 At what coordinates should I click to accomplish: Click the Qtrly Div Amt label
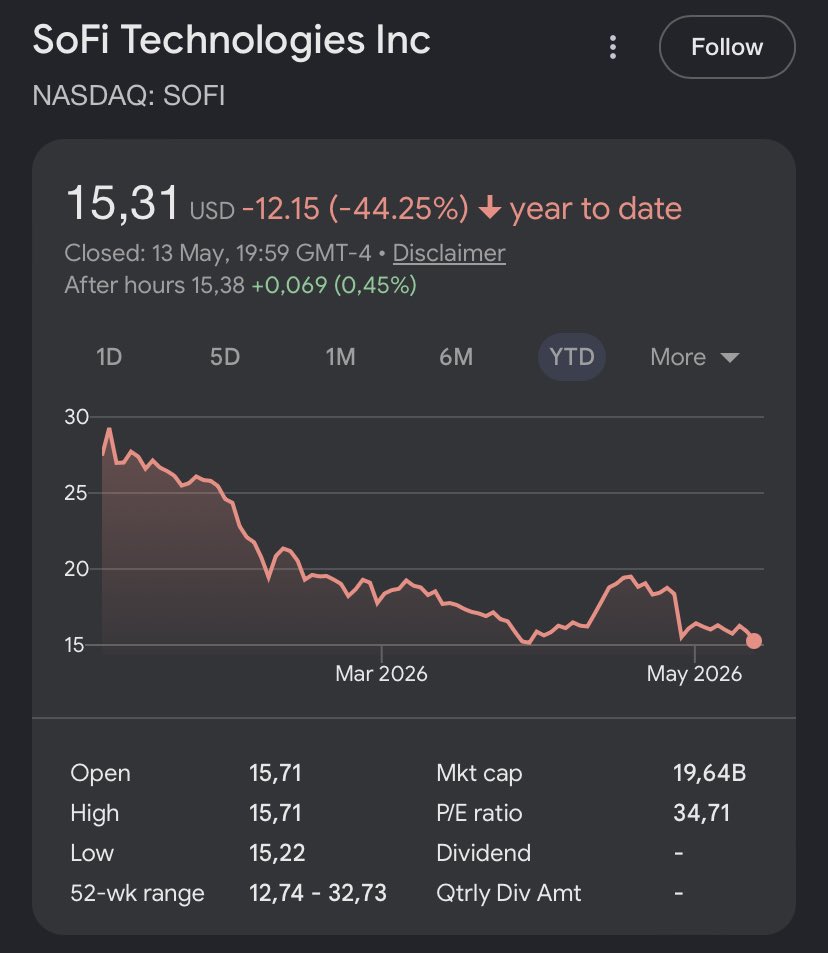point(508,893)
